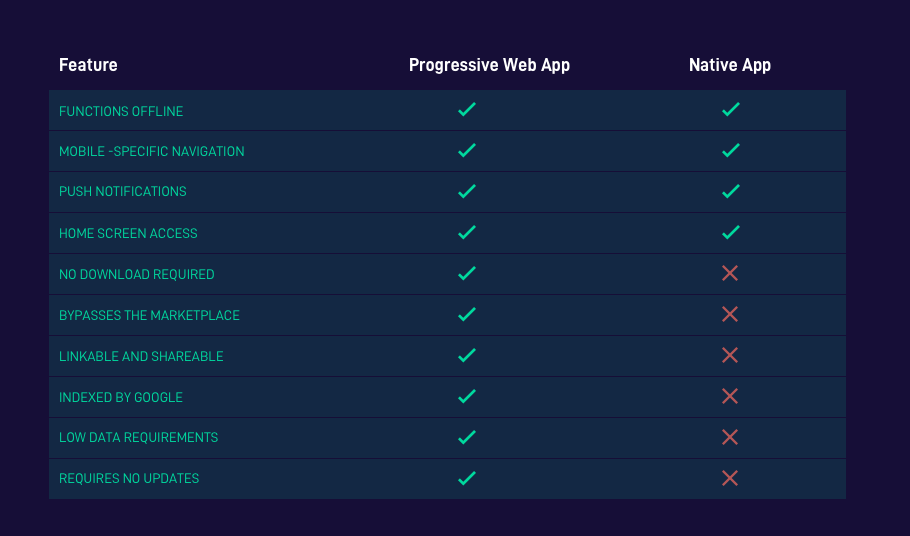This screenshot has width=910, height=536.
Task: Click the Indexed by Google row label
Action: click(121, 397)
